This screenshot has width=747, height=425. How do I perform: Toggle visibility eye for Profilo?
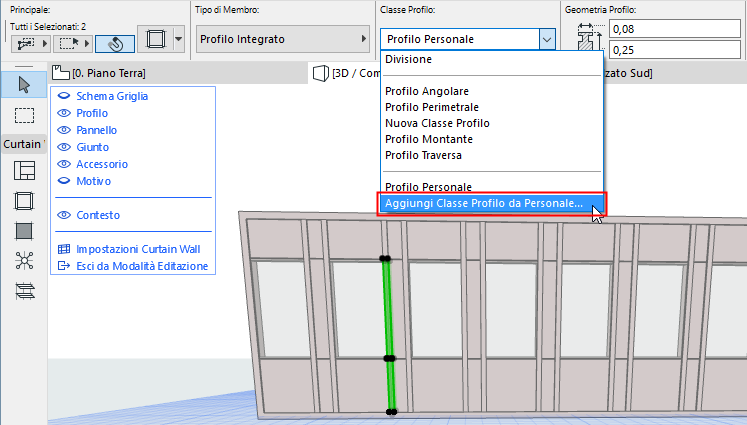(64, 113)
